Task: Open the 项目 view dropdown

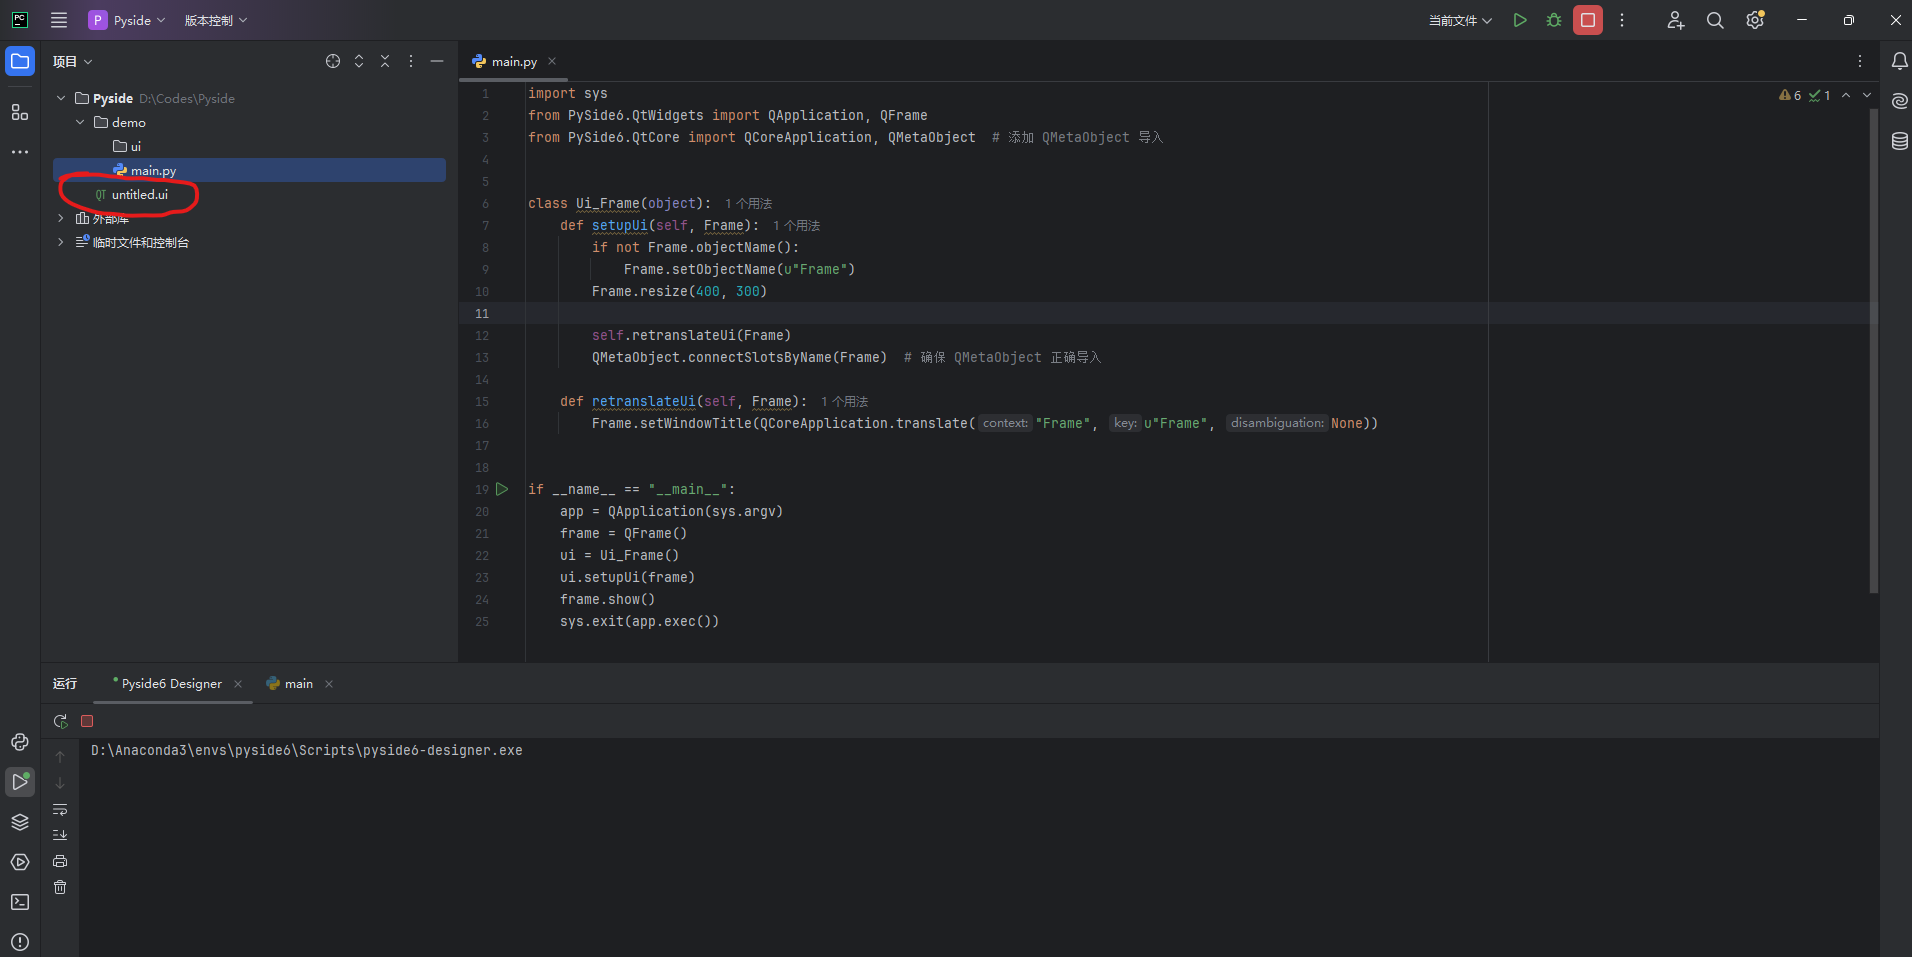Action: pos(73,61)
